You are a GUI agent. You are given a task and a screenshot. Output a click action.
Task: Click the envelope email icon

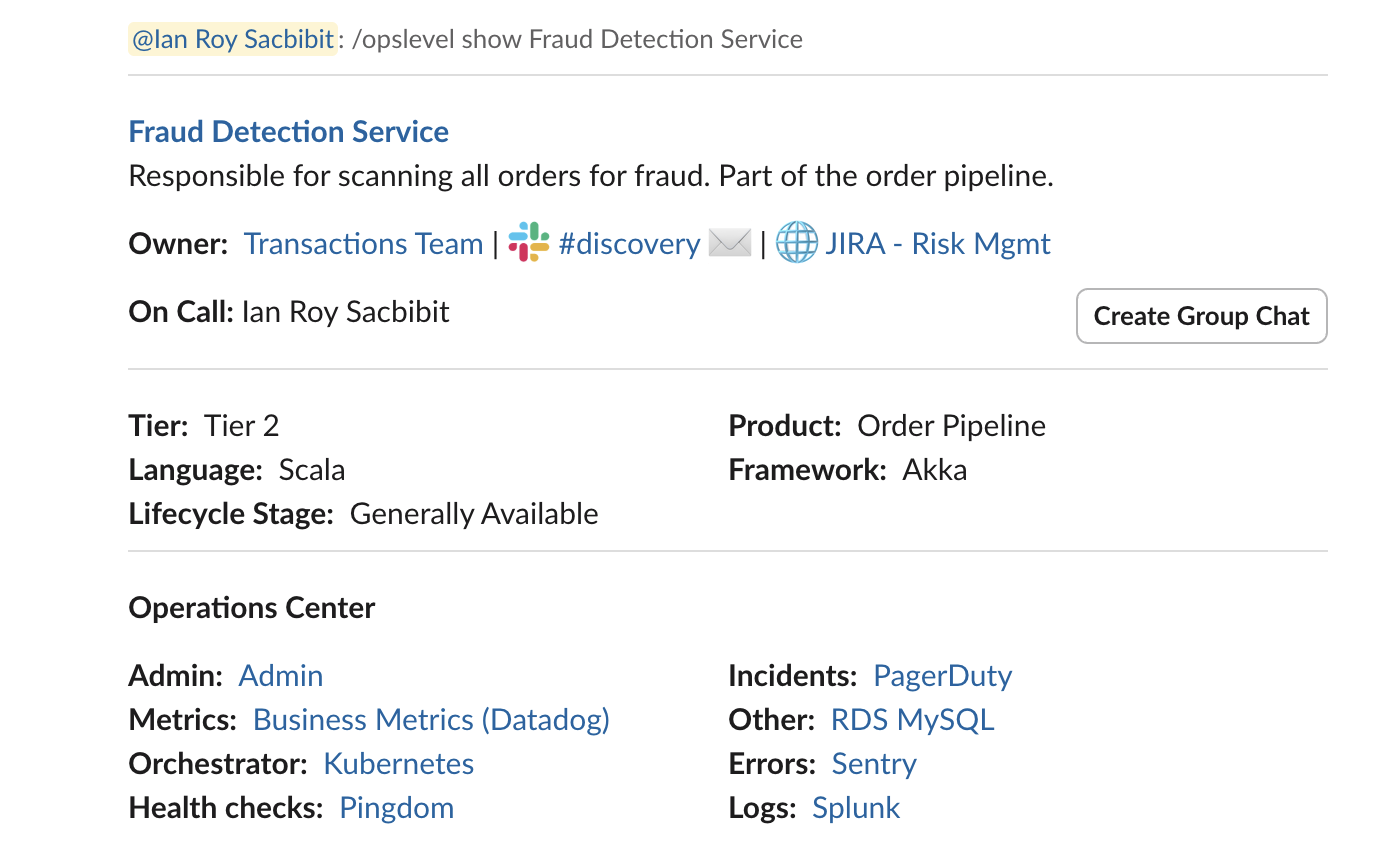(x=730, y=243)
